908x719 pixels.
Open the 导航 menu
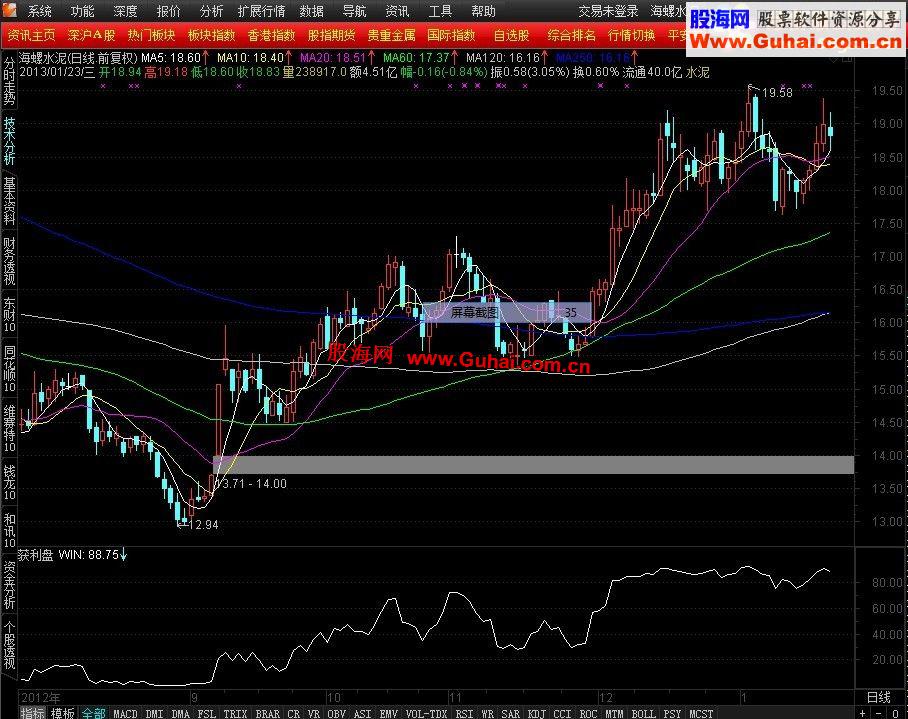point(354,11)
